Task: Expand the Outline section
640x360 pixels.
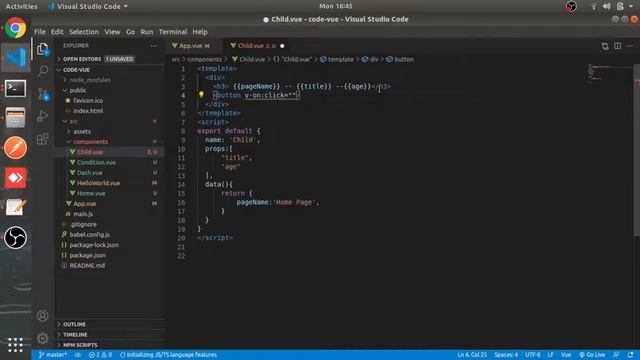Action: click(74, 324)
